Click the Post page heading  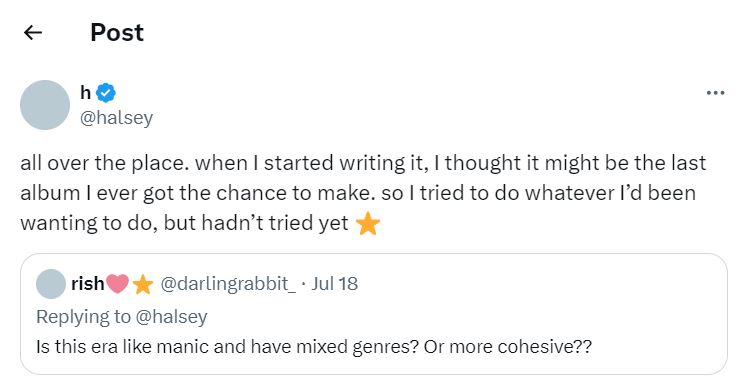pos(117,33)
